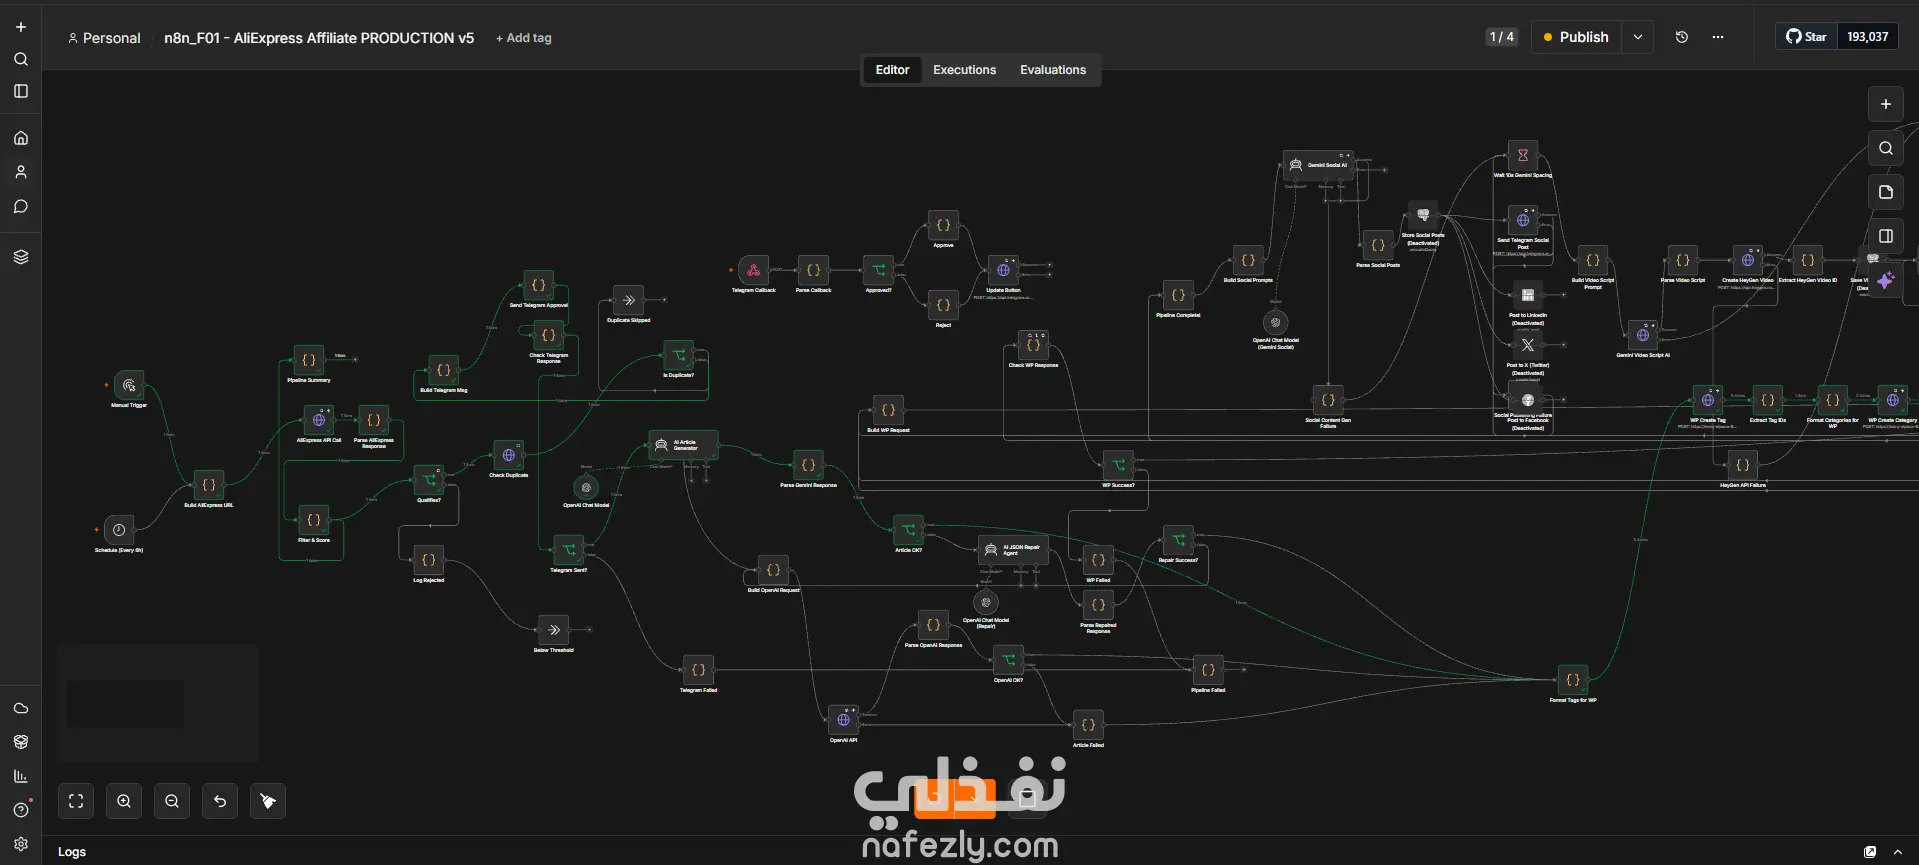1919x865 pixels.
Task: Expand the Logs panel chevron
Action: (1898, 852)
